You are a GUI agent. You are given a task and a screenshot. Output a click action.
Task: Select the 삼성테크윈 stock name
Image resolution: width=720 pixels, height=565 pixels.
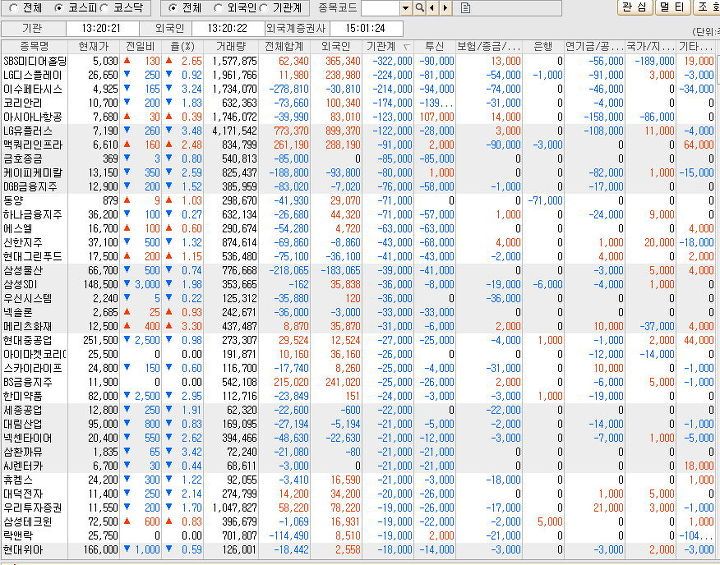point(27,522)
